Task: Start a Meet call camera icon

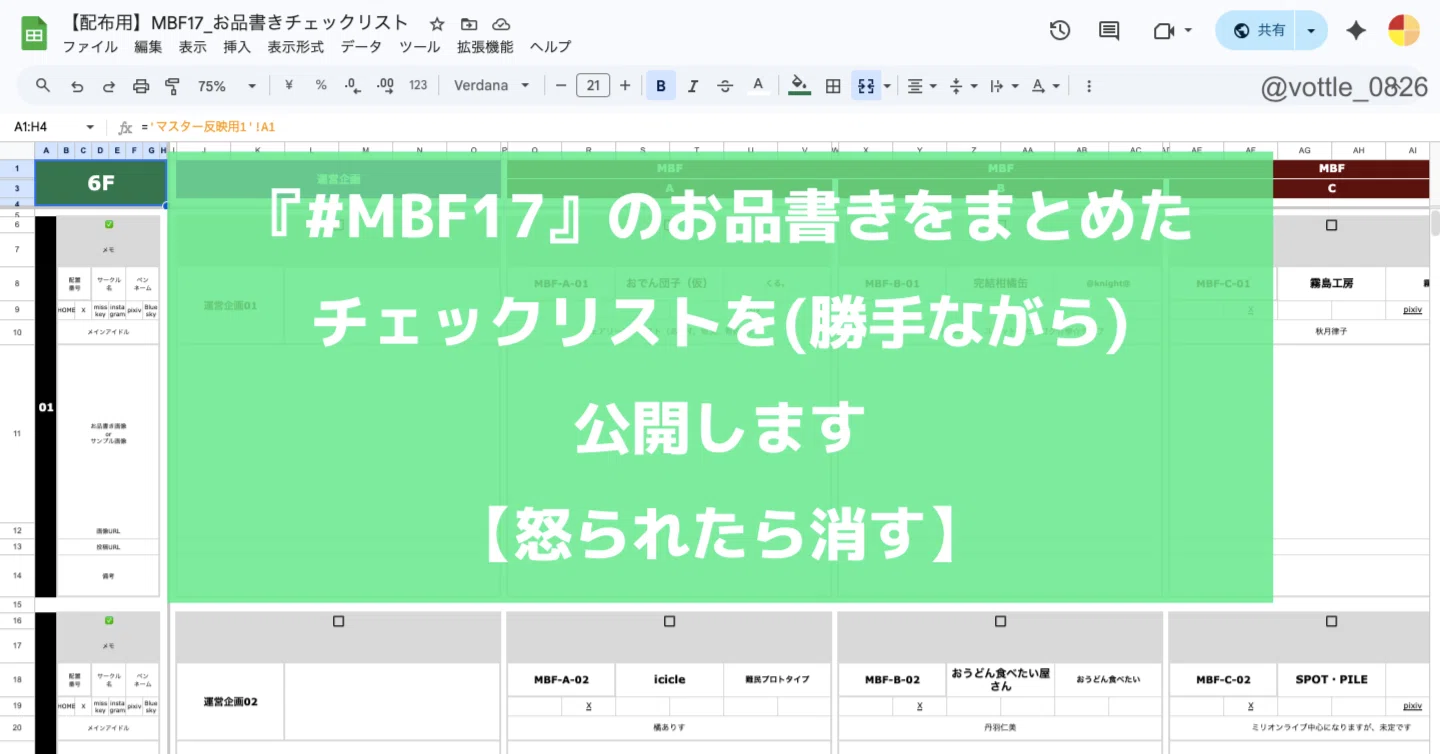Action: point(1163,31)
